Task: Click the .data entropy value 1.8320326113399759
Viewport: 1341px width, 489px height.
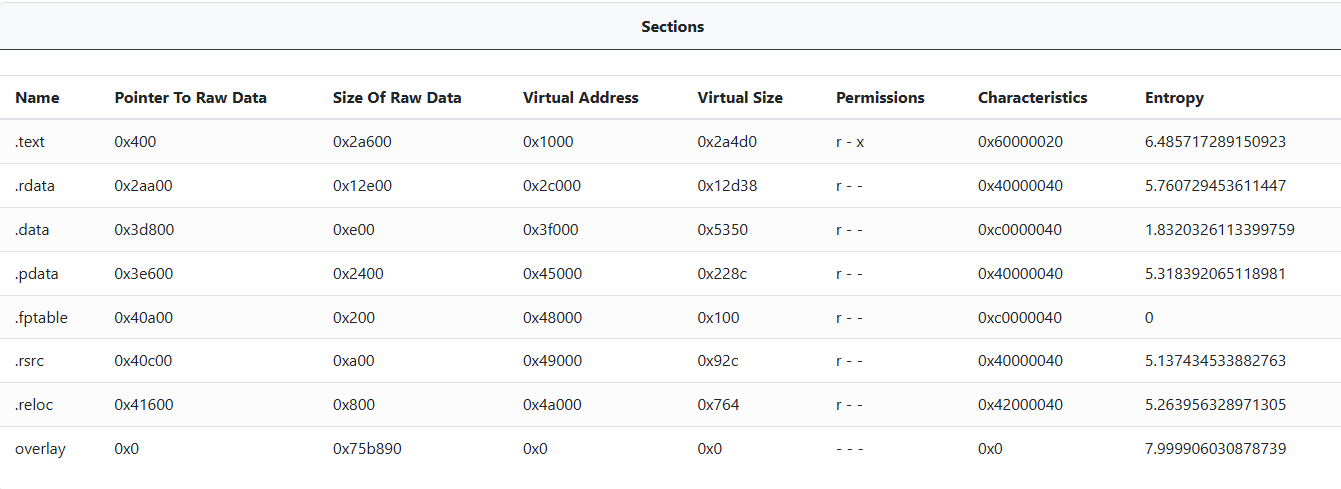Action: pos(1219,230)
